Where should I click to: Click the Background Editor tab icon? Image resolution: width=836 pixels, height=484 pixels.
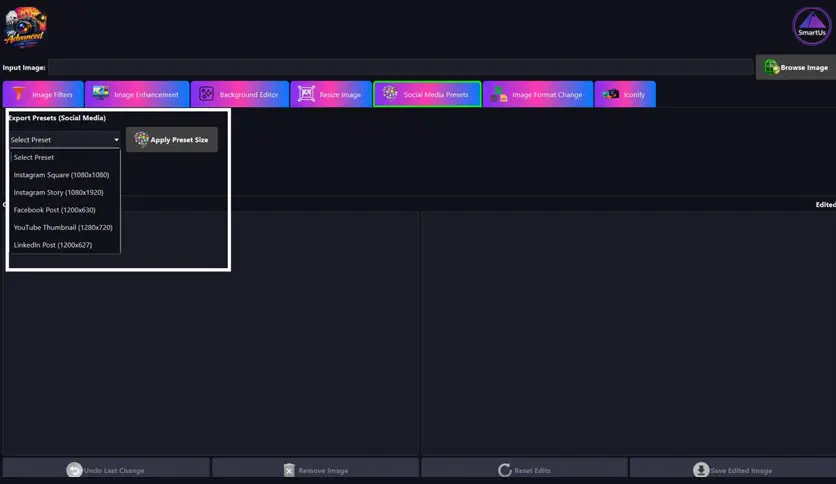pyautogui.click(x=206, y=94)
